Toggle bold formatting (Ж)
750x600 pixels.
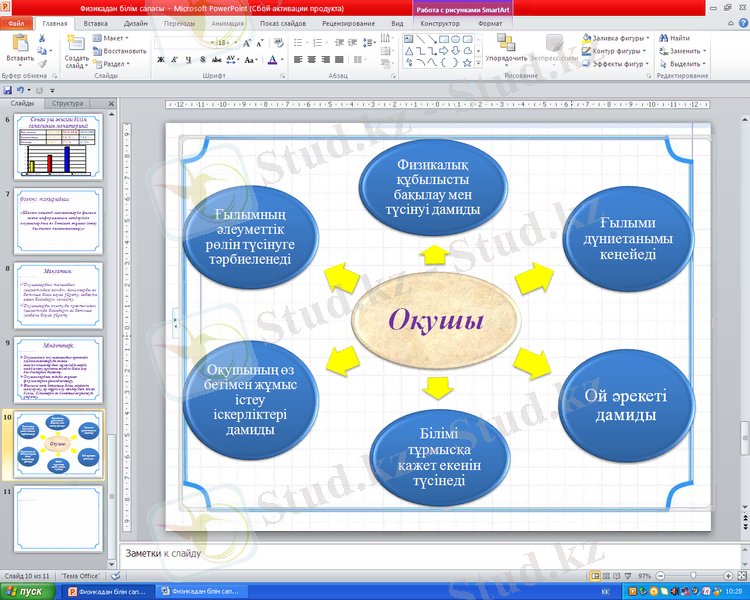[x=160, y=60]
